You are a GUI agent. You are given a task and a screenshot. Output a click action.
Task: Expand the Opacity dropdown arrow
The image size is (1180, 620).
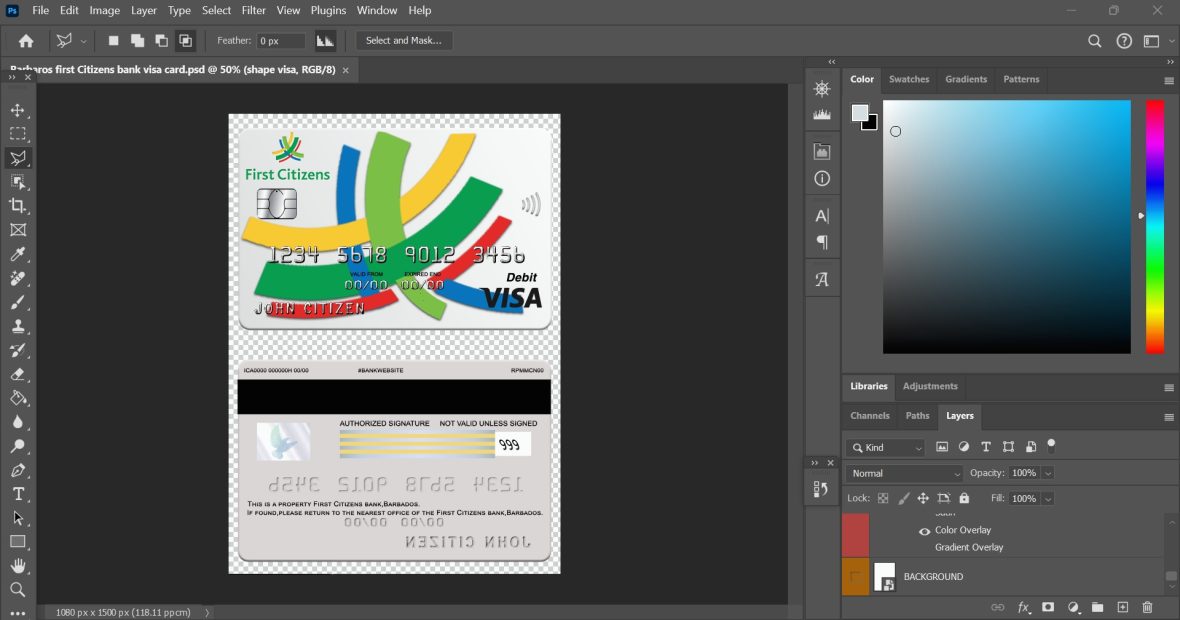1048,473
